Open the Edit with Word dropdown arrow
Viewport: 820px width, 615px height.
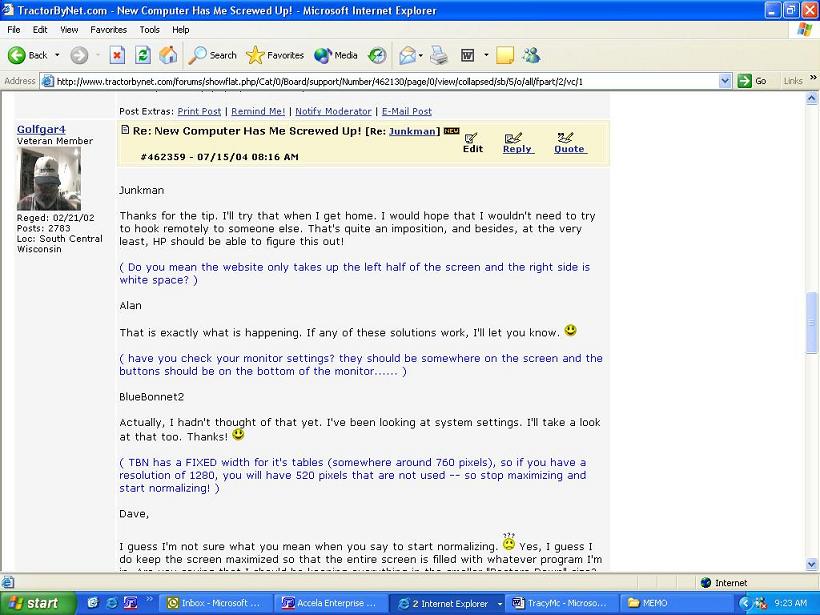[486, 55]
